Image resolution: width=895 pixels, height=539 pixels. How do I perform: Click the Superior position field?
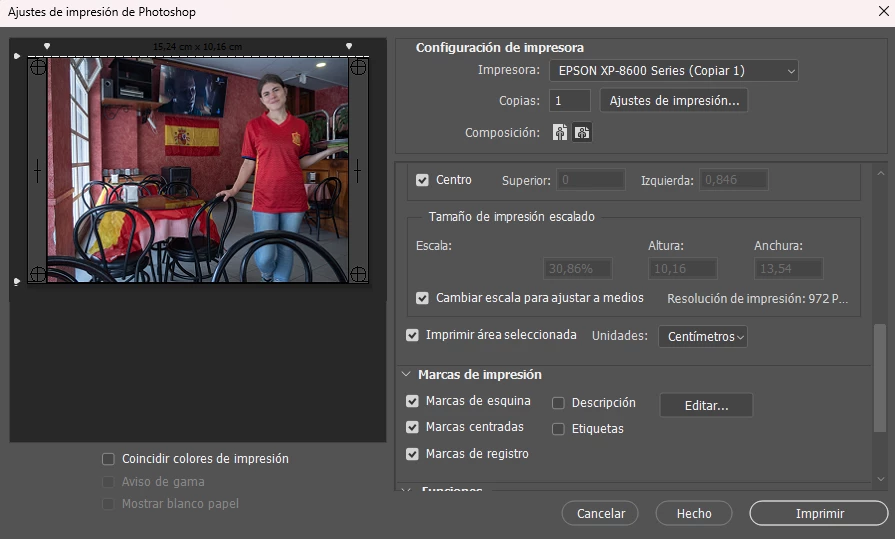coord(591,180)
